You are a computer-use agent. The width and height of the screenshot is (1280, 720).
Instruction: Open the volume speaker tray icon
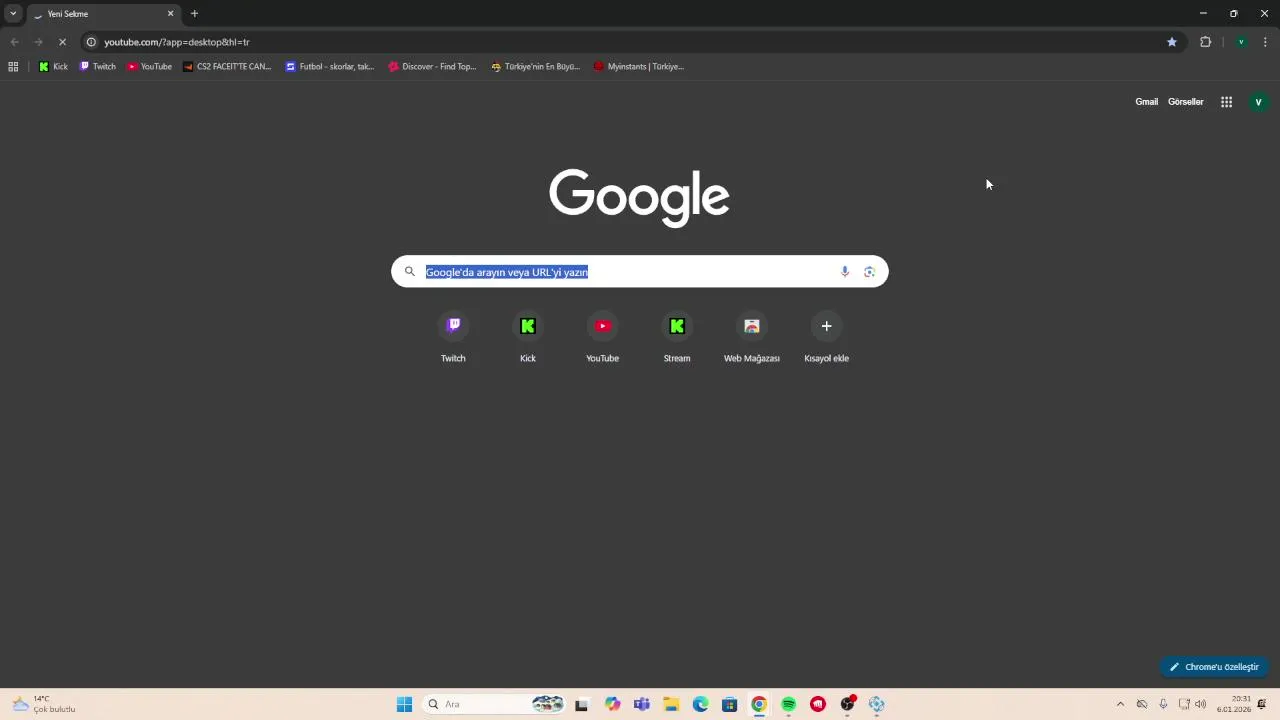pyautogui.click(x=1200, y=704)
